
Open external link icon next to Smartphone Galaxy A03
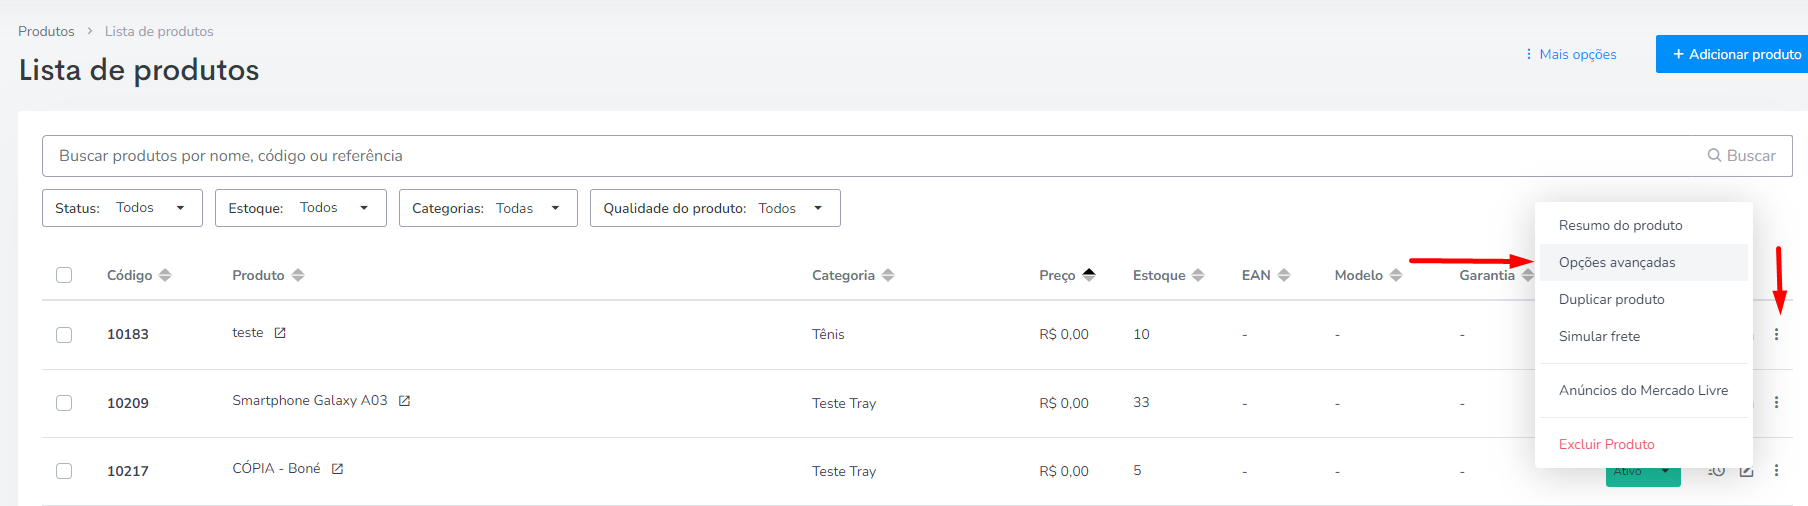404,401
